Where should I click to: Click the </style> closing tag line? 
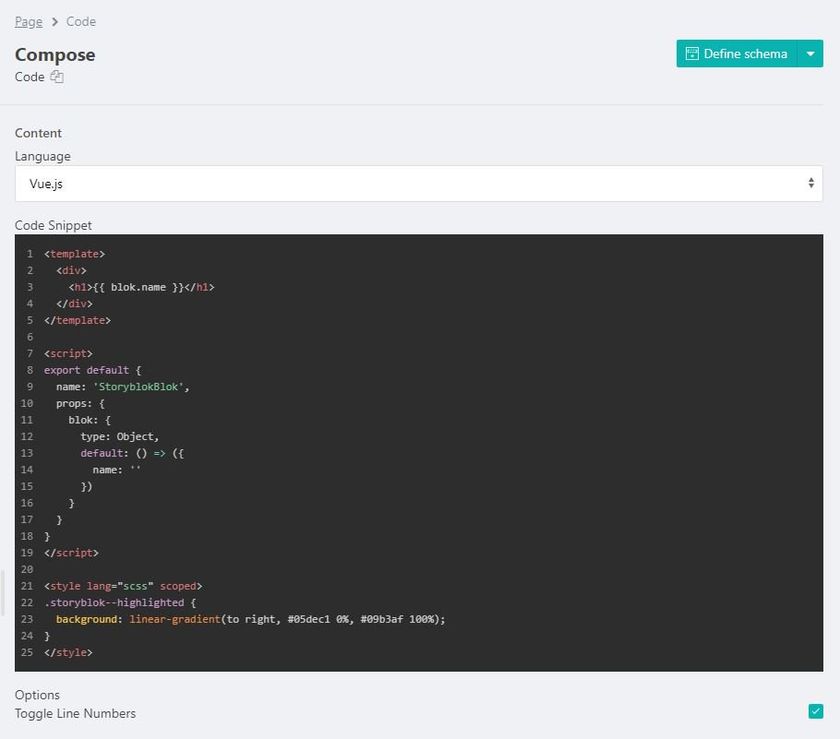(x=68, y=653)
